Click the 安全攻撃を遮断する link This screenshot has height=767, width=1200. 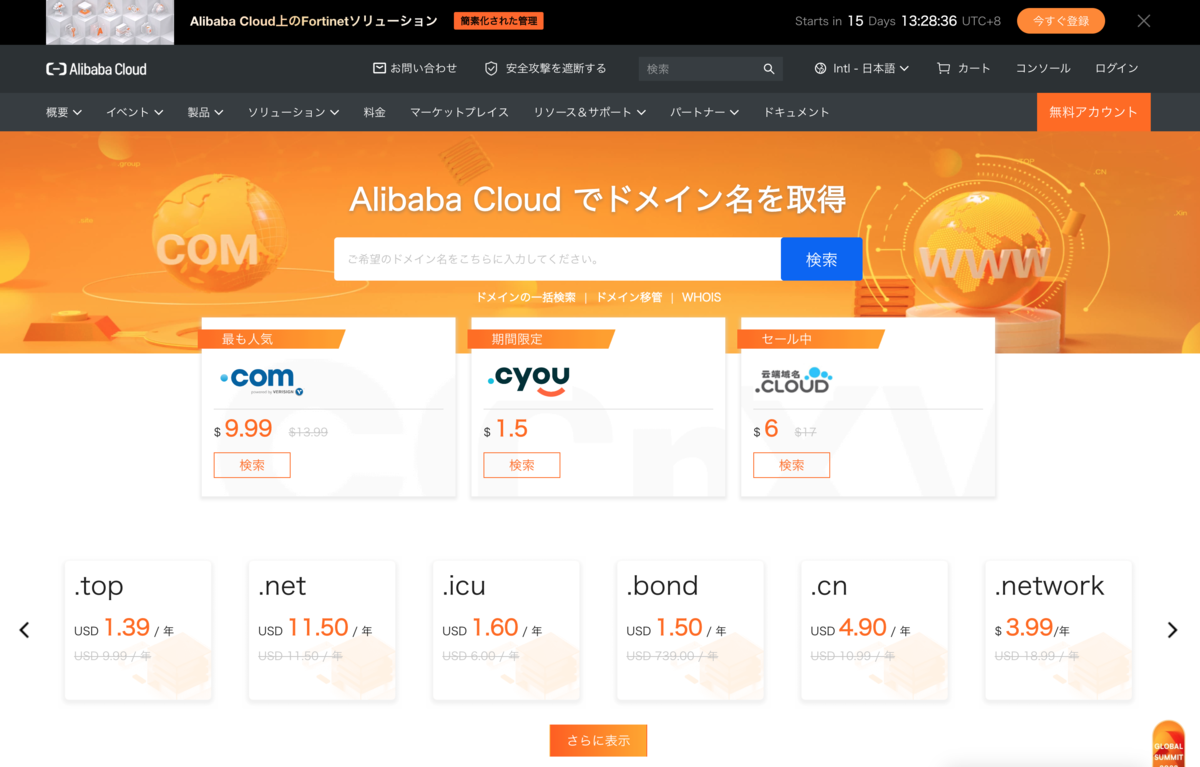click(556, 69)
